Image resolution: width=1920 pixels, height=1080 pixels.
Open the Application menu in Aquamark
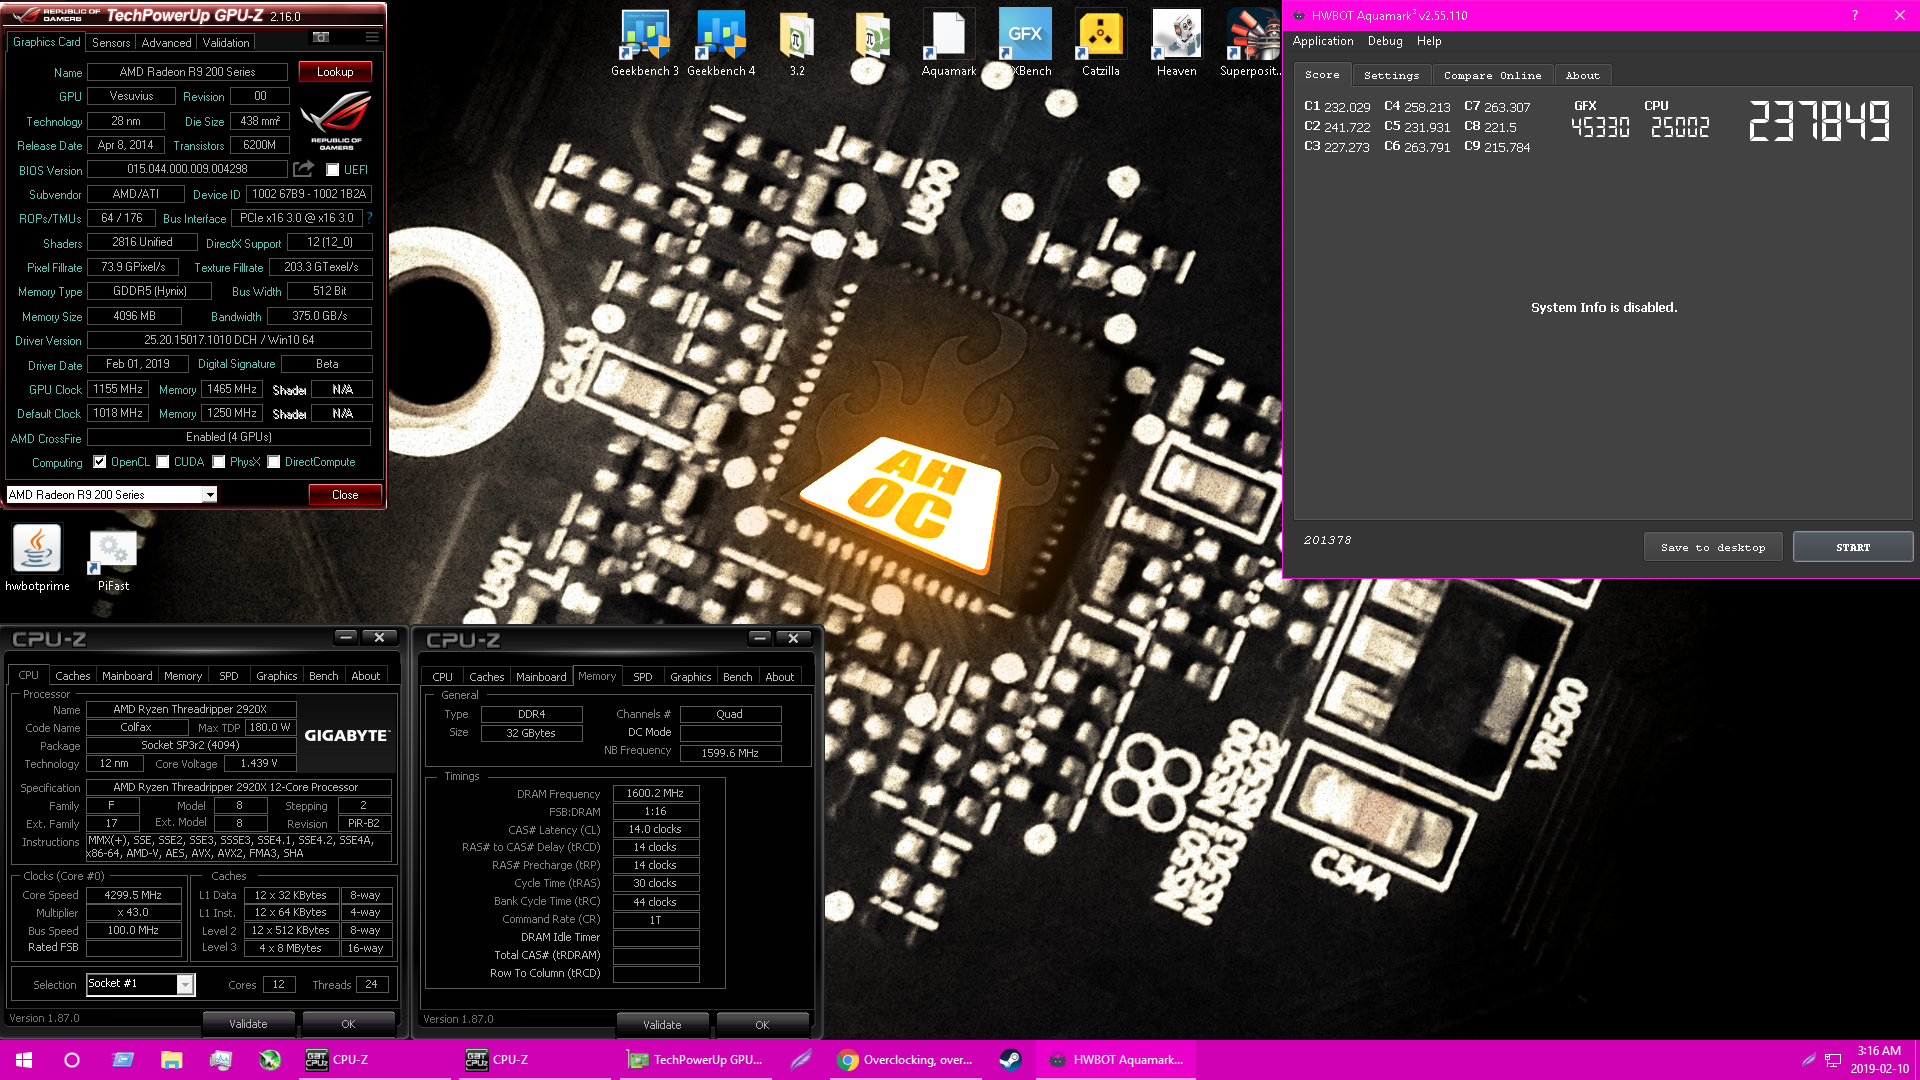pyautogui.click(x=1322, y=41)
